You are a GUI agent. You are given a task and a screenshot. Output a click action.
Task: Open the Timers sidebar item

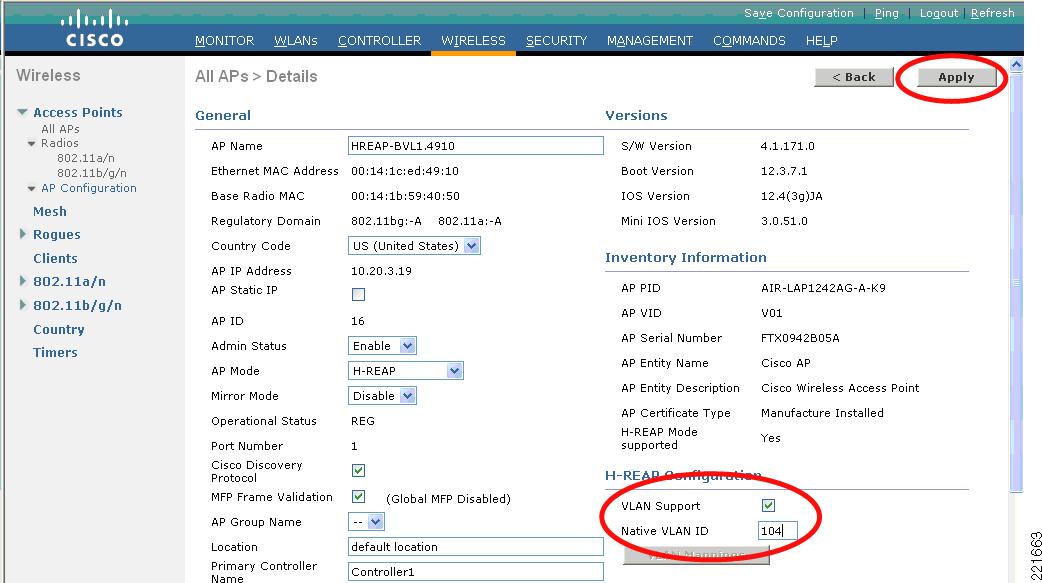pos(55,352)
